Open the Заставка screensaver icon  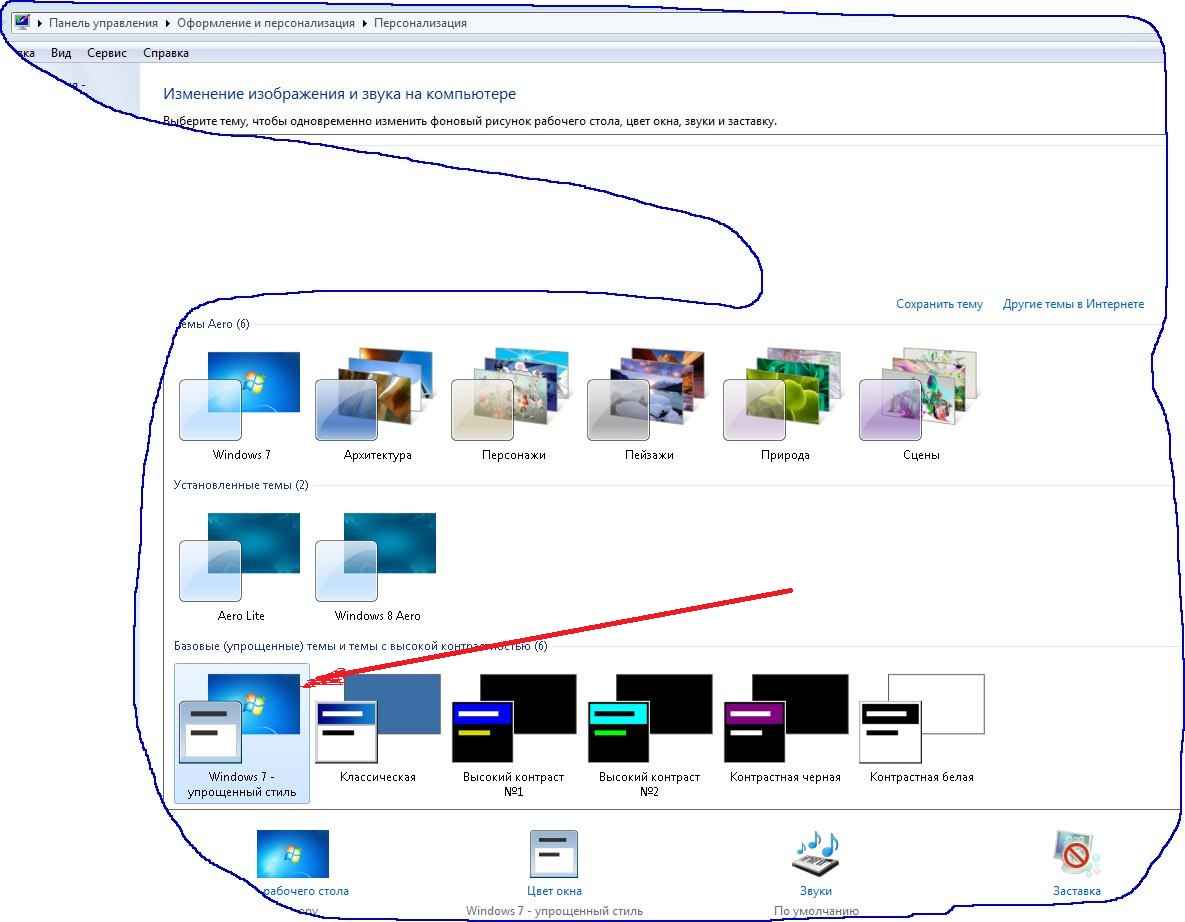(x=1076, y=854)
